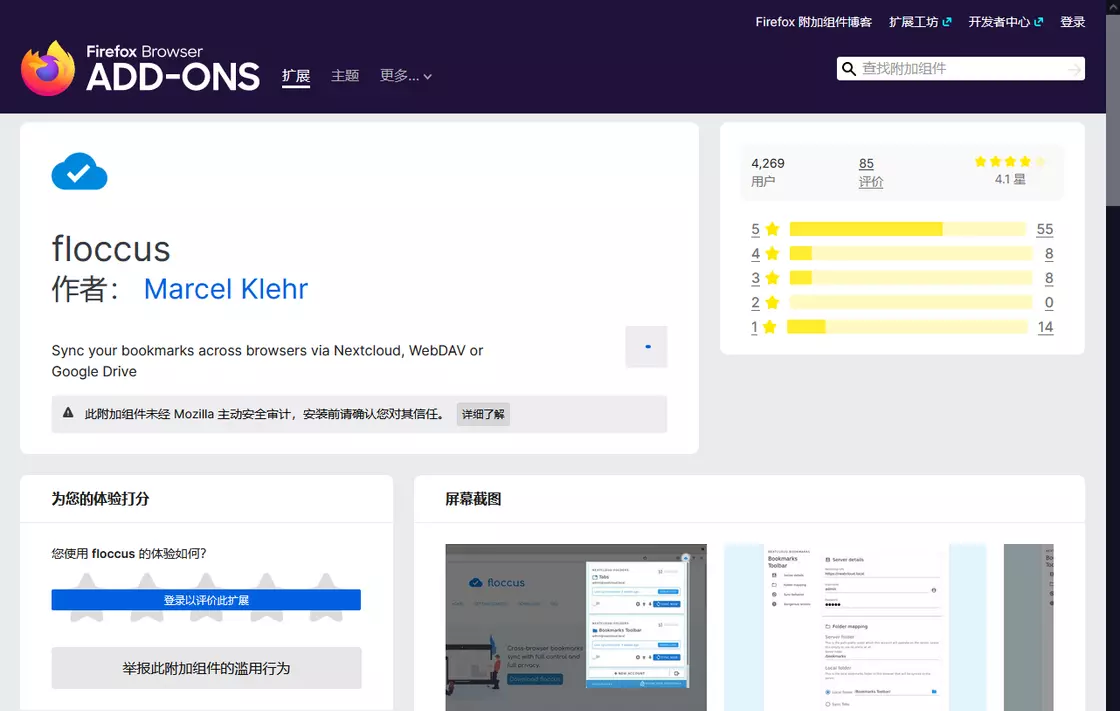Click the star icon in the 3-star row
1120x711 pixels.
(772, 278)
